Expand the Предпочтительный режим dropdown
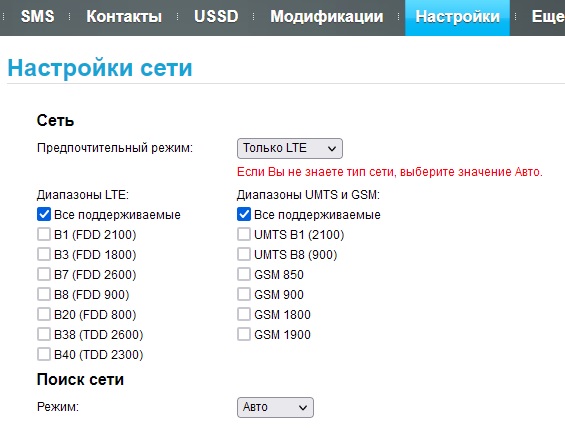The width and height of the screenshot is (565, 431). click(290, 148)
